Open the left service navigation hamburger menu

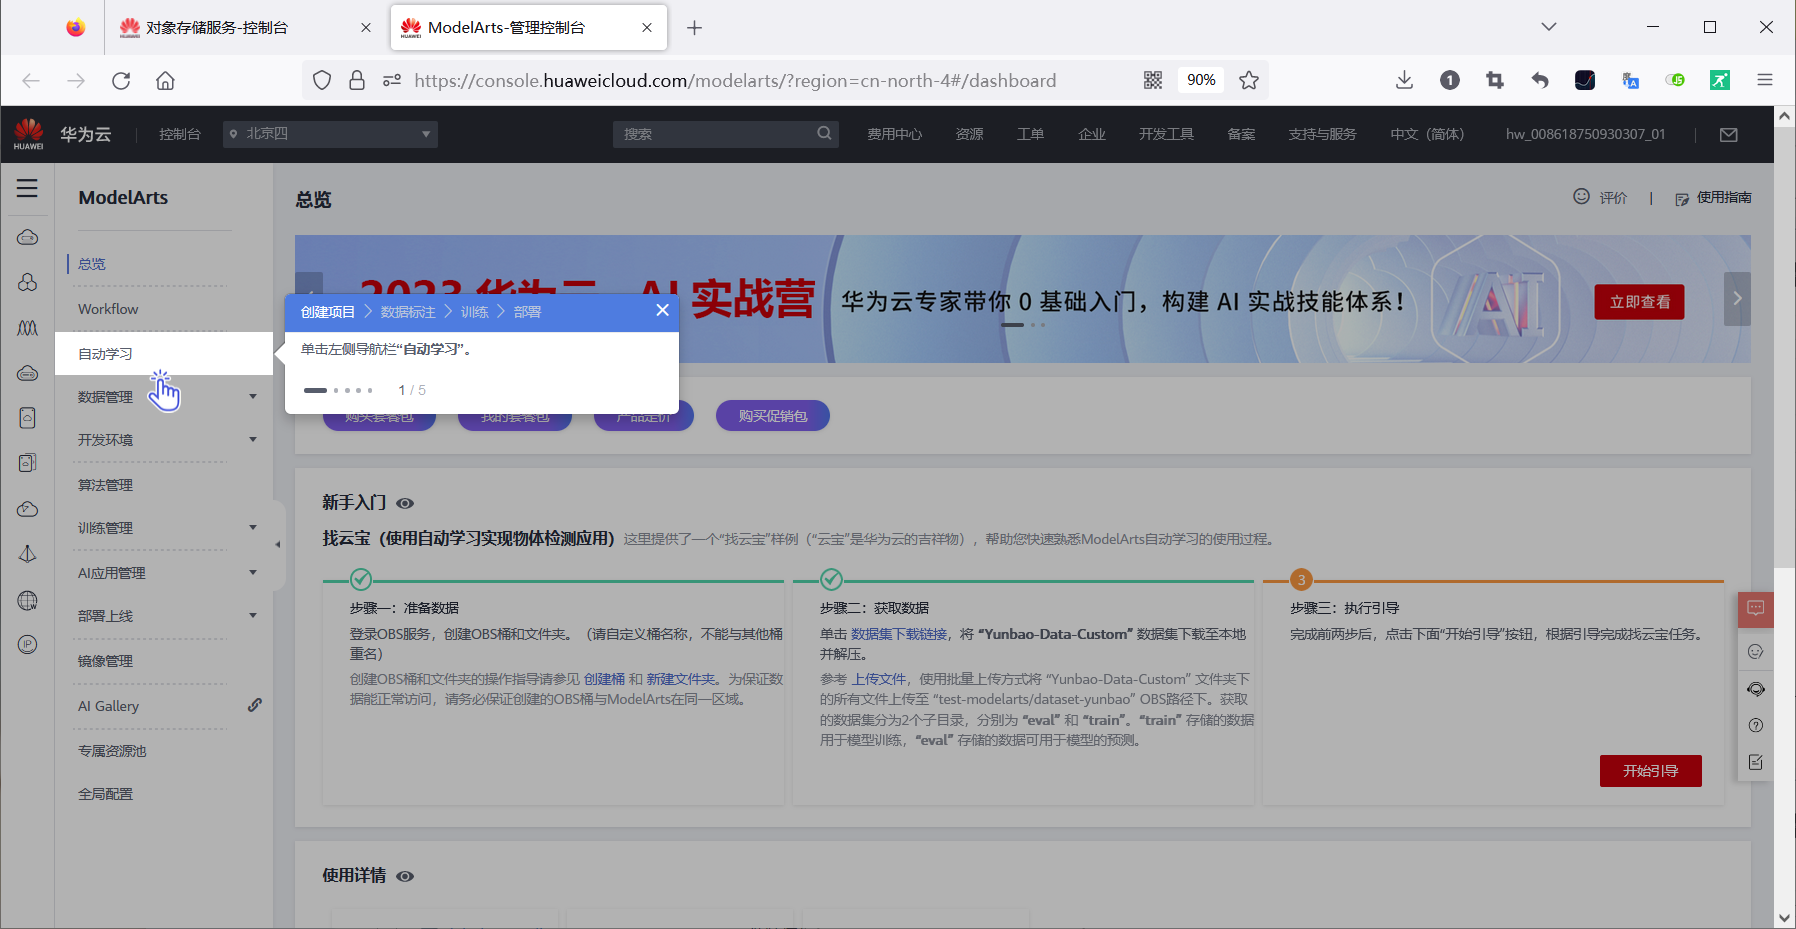point(27,188)
